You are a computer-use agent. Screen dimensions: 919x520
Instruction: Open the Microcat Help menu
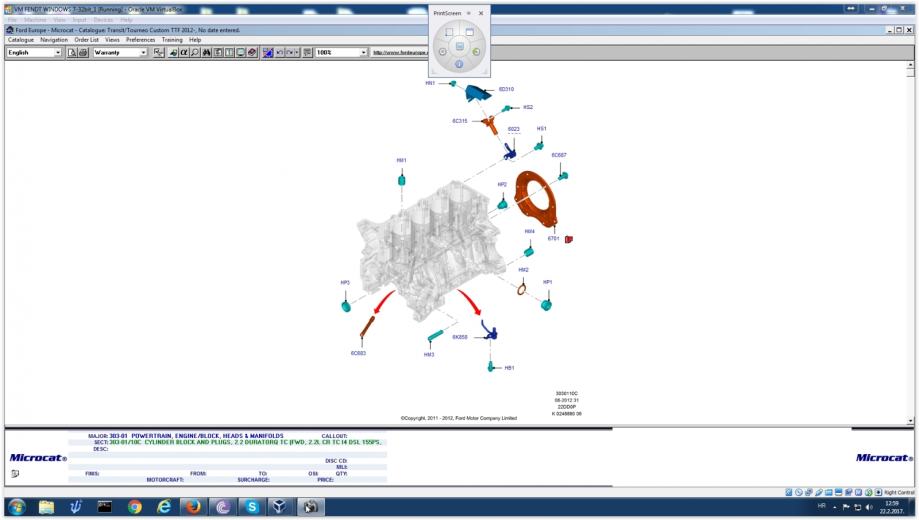(195, 40)
